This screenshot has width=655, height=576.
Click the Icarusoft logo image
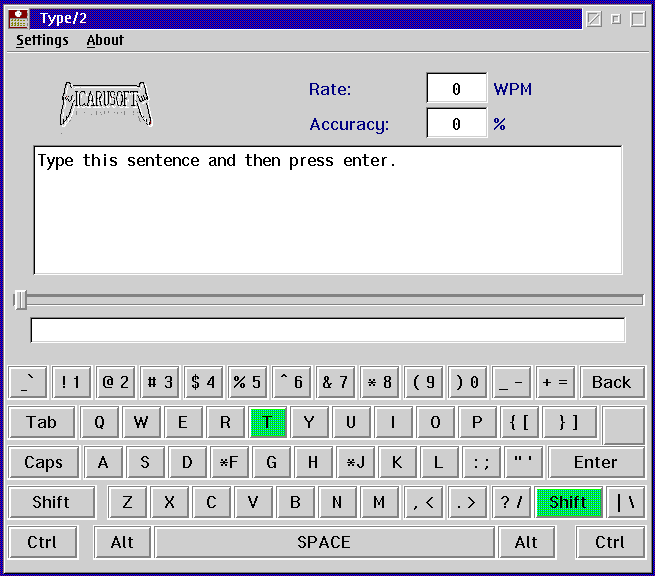point(104,103)
